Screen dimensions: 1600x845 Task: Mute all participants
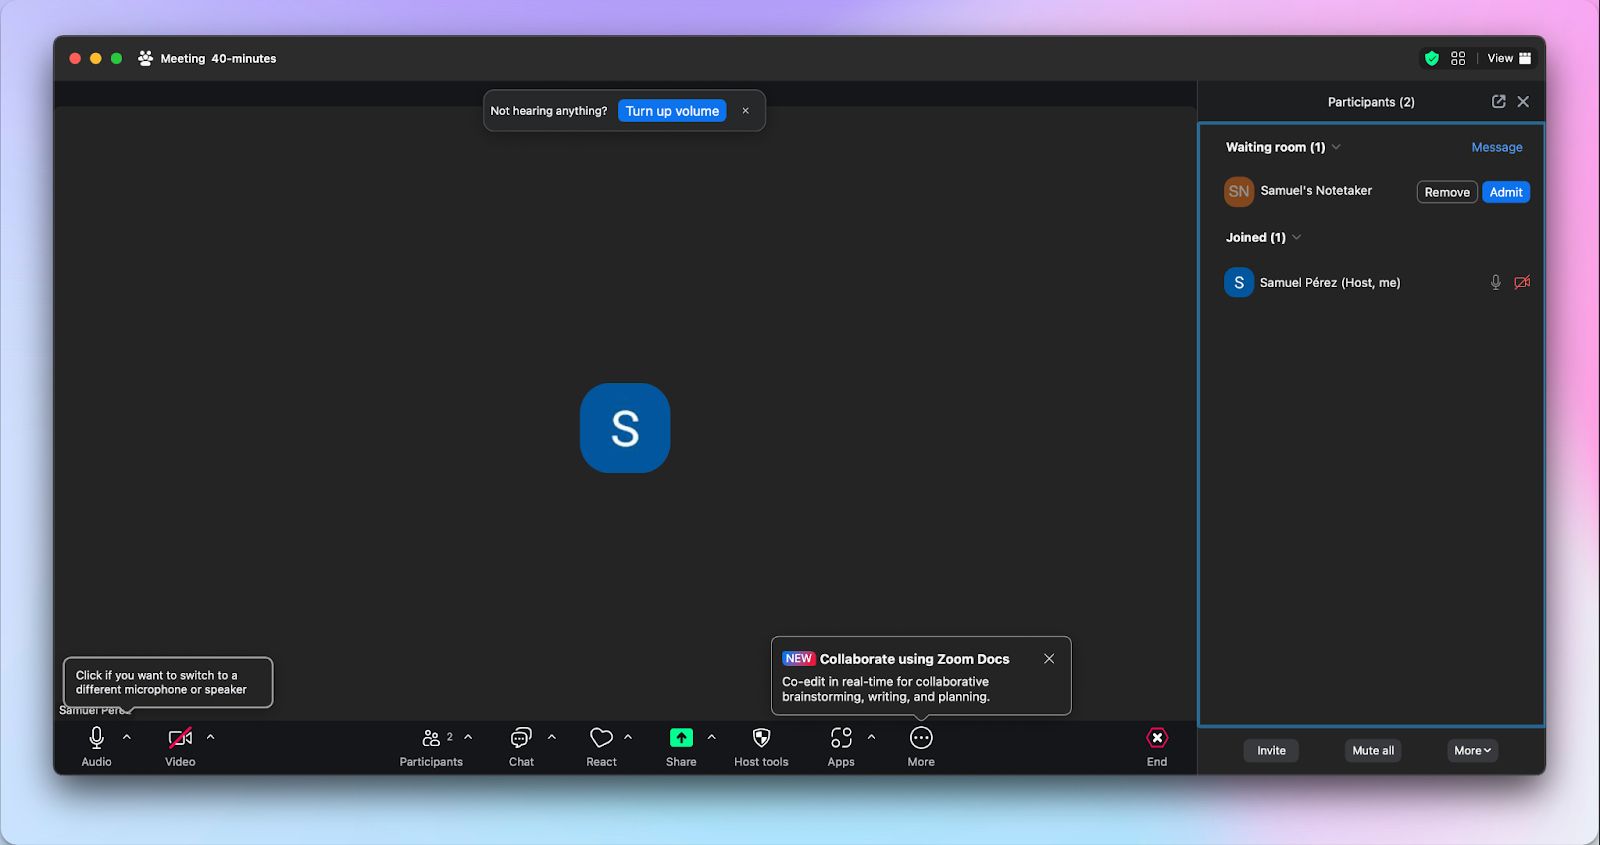click(1373, 750)
